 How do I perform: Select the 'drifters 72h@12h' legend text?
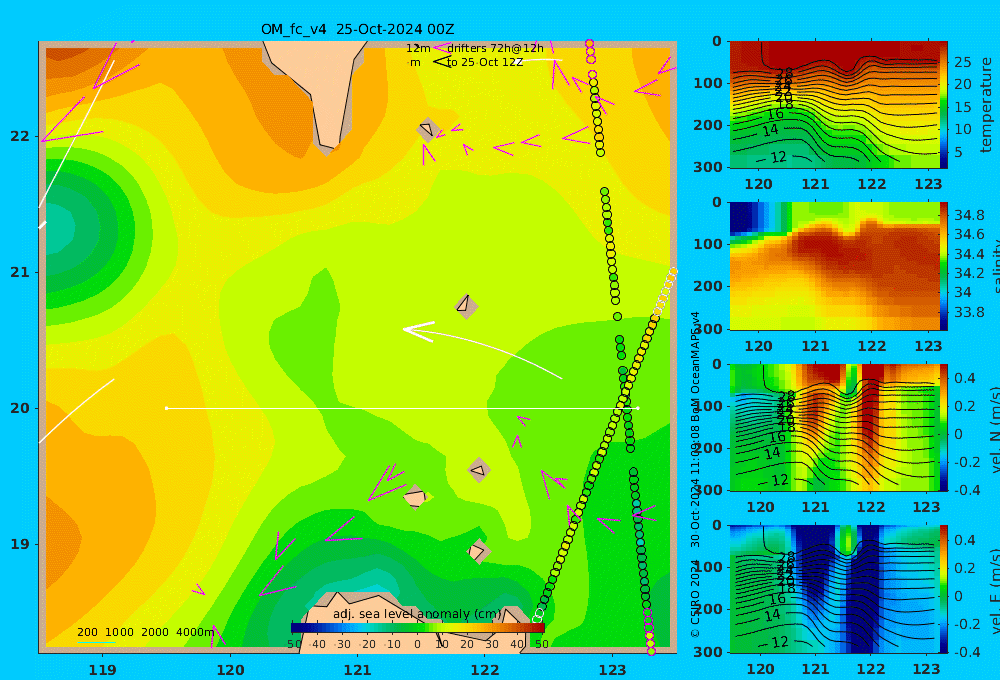pos(495,48)
